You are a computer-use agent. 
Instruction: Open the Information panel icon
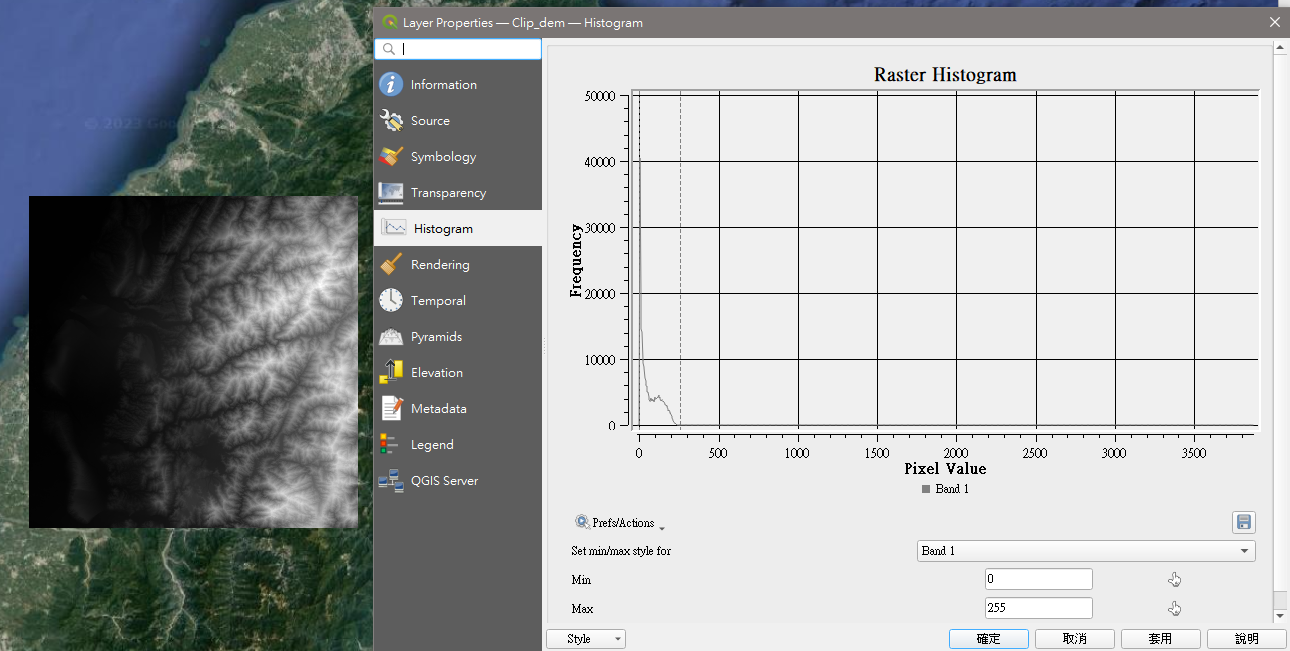(x=391, y=85)
